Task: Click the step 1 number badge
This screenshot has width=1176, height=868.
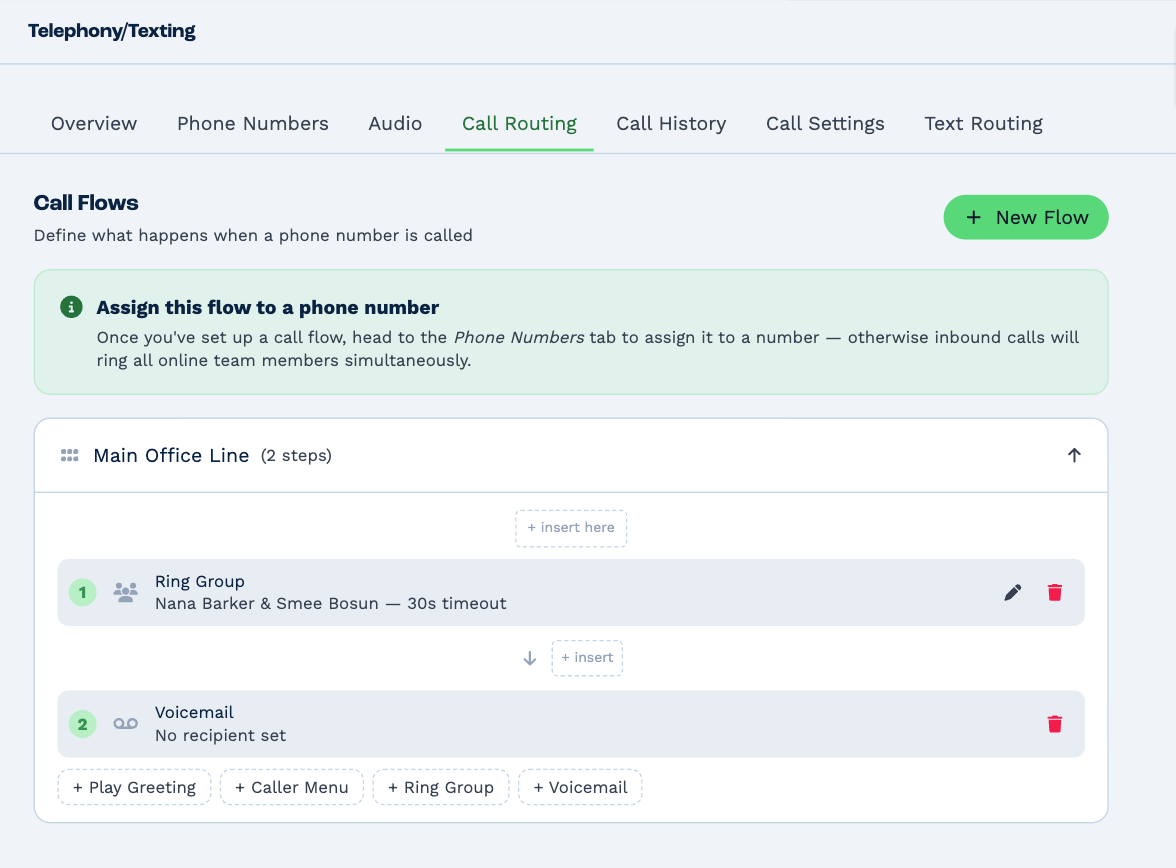Action: (82, 593)
